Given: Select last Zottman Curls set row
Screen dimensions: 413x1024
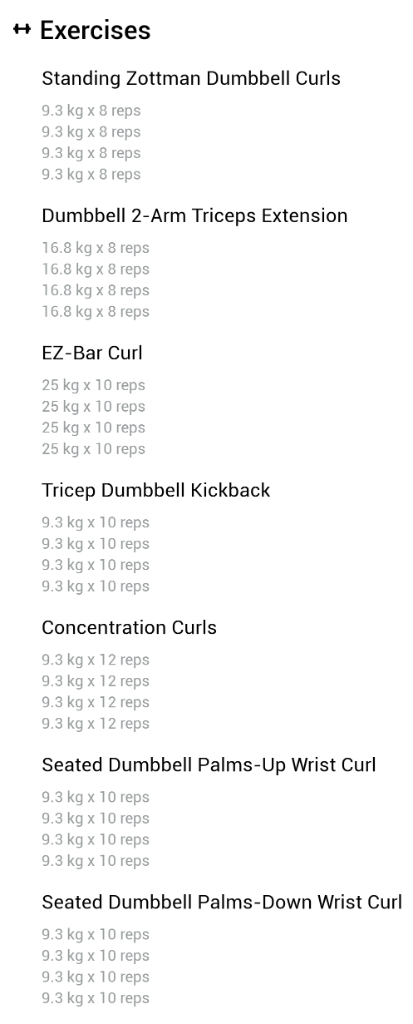Looking at the screenshot, I should (91, 174).
